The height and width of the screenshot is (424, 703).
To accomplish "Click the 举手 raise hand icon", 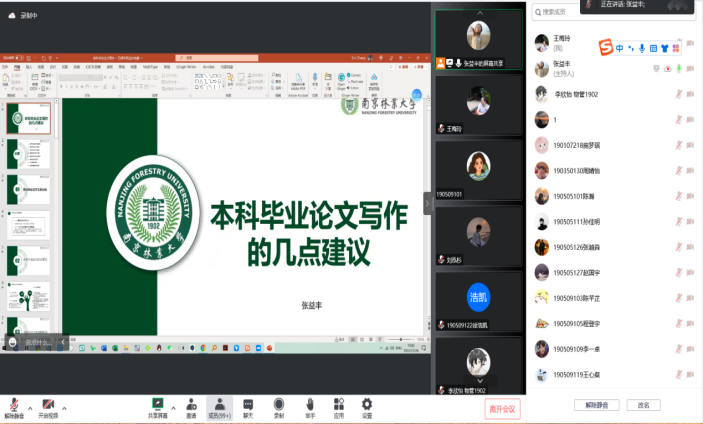I will [x=310, y=403].
